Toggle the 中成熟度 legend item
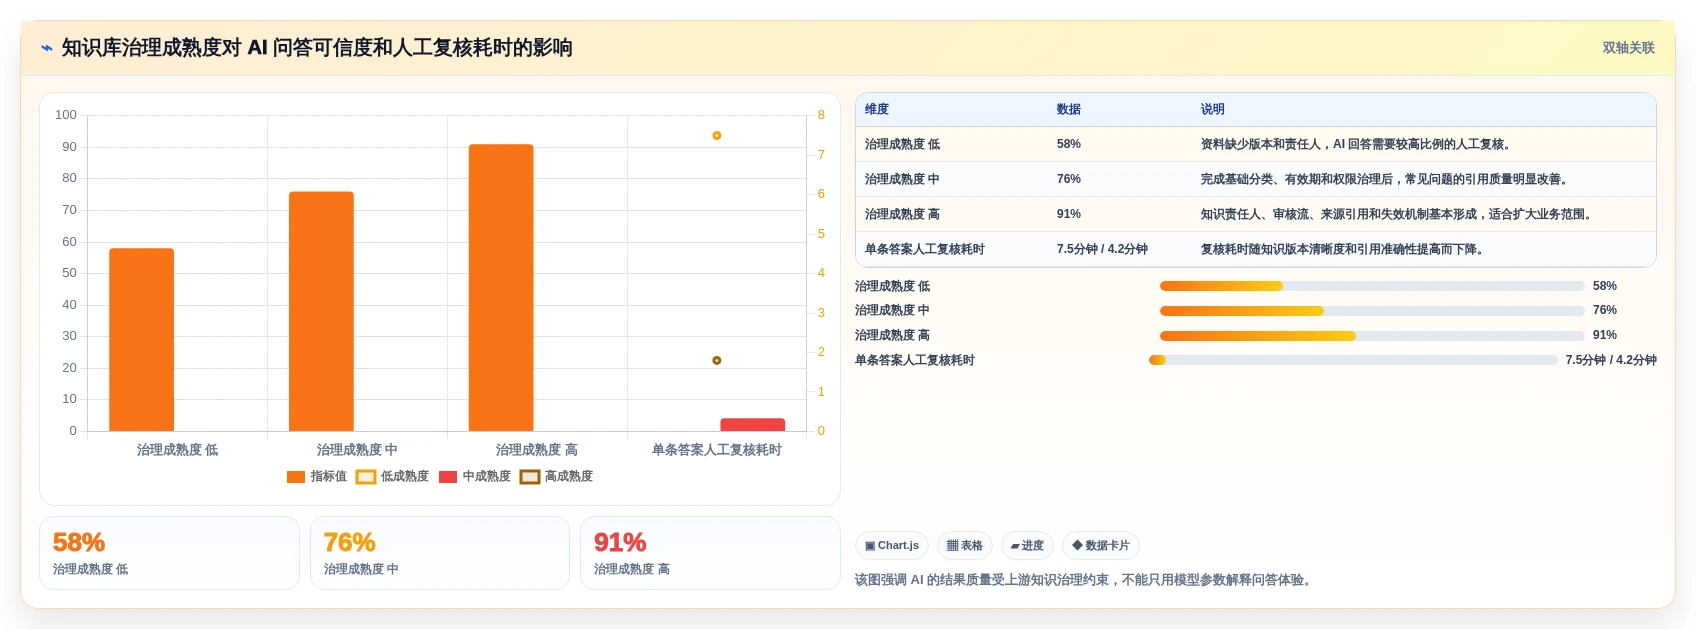The width and height of the screenshot is (1696, 629). coord(475,476)
